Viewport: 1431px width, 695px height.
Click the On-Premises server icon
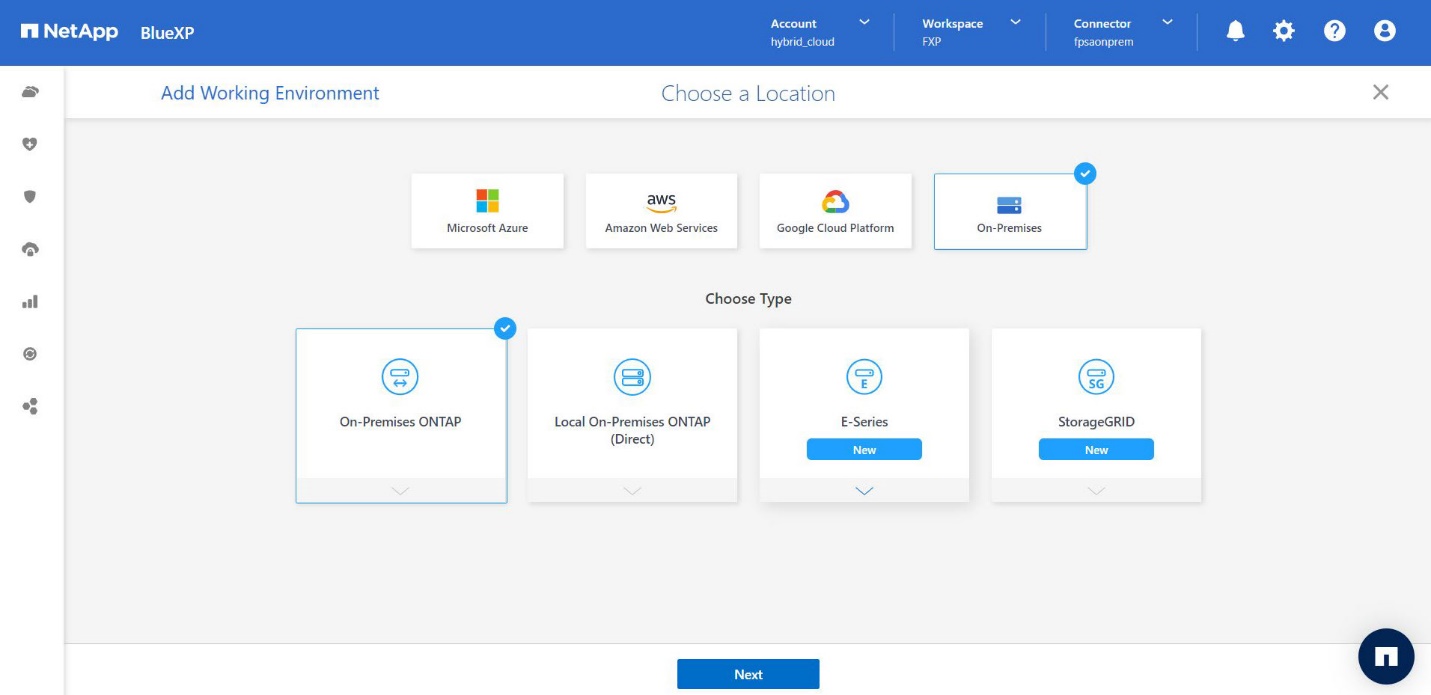tap(1010, 205)
